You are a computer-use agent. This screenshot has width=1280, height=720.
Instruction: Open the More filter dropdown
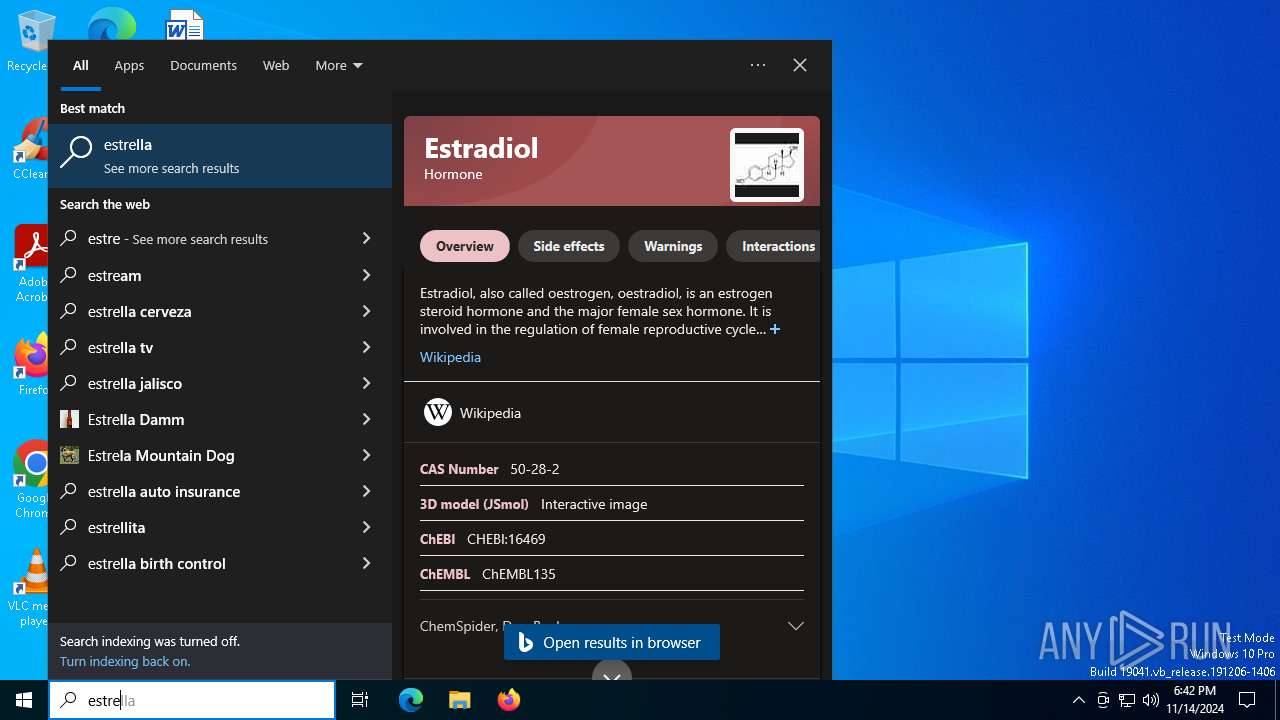pyautogui.click(x=339, y=65)
